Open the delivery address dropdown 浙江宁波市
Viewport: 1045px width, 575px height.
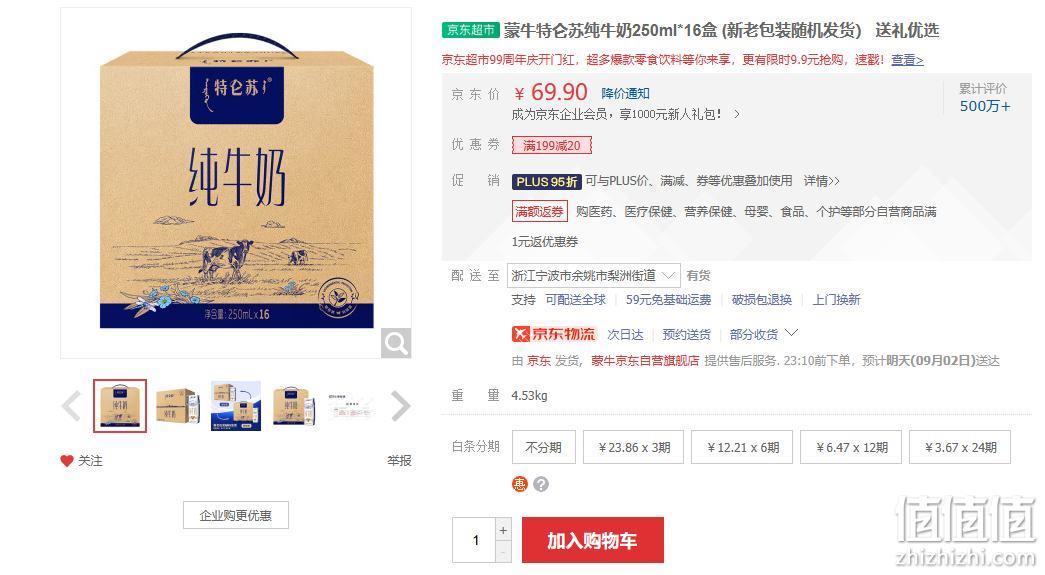click(593, 275)
